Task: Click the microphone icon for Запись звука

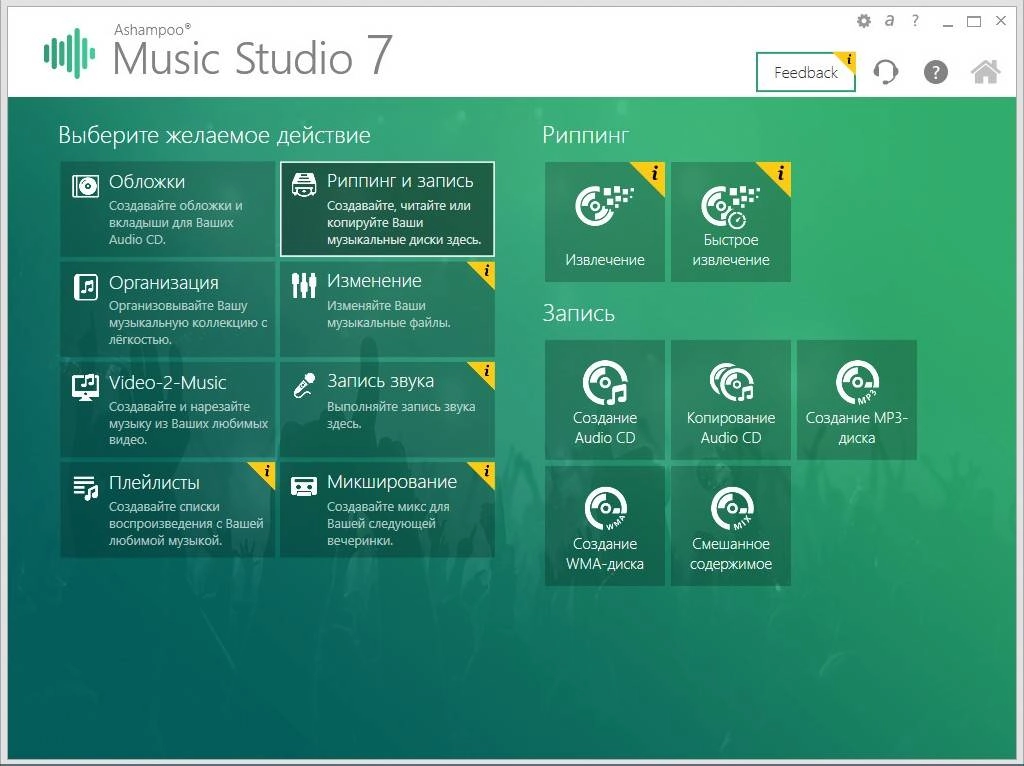Action: (304, 386)
